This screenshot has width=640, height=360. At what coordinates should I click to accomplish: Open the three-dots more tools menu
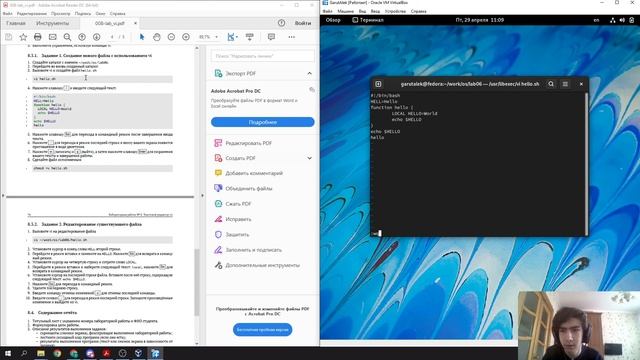pyautogui.click(x=291, y=37)
